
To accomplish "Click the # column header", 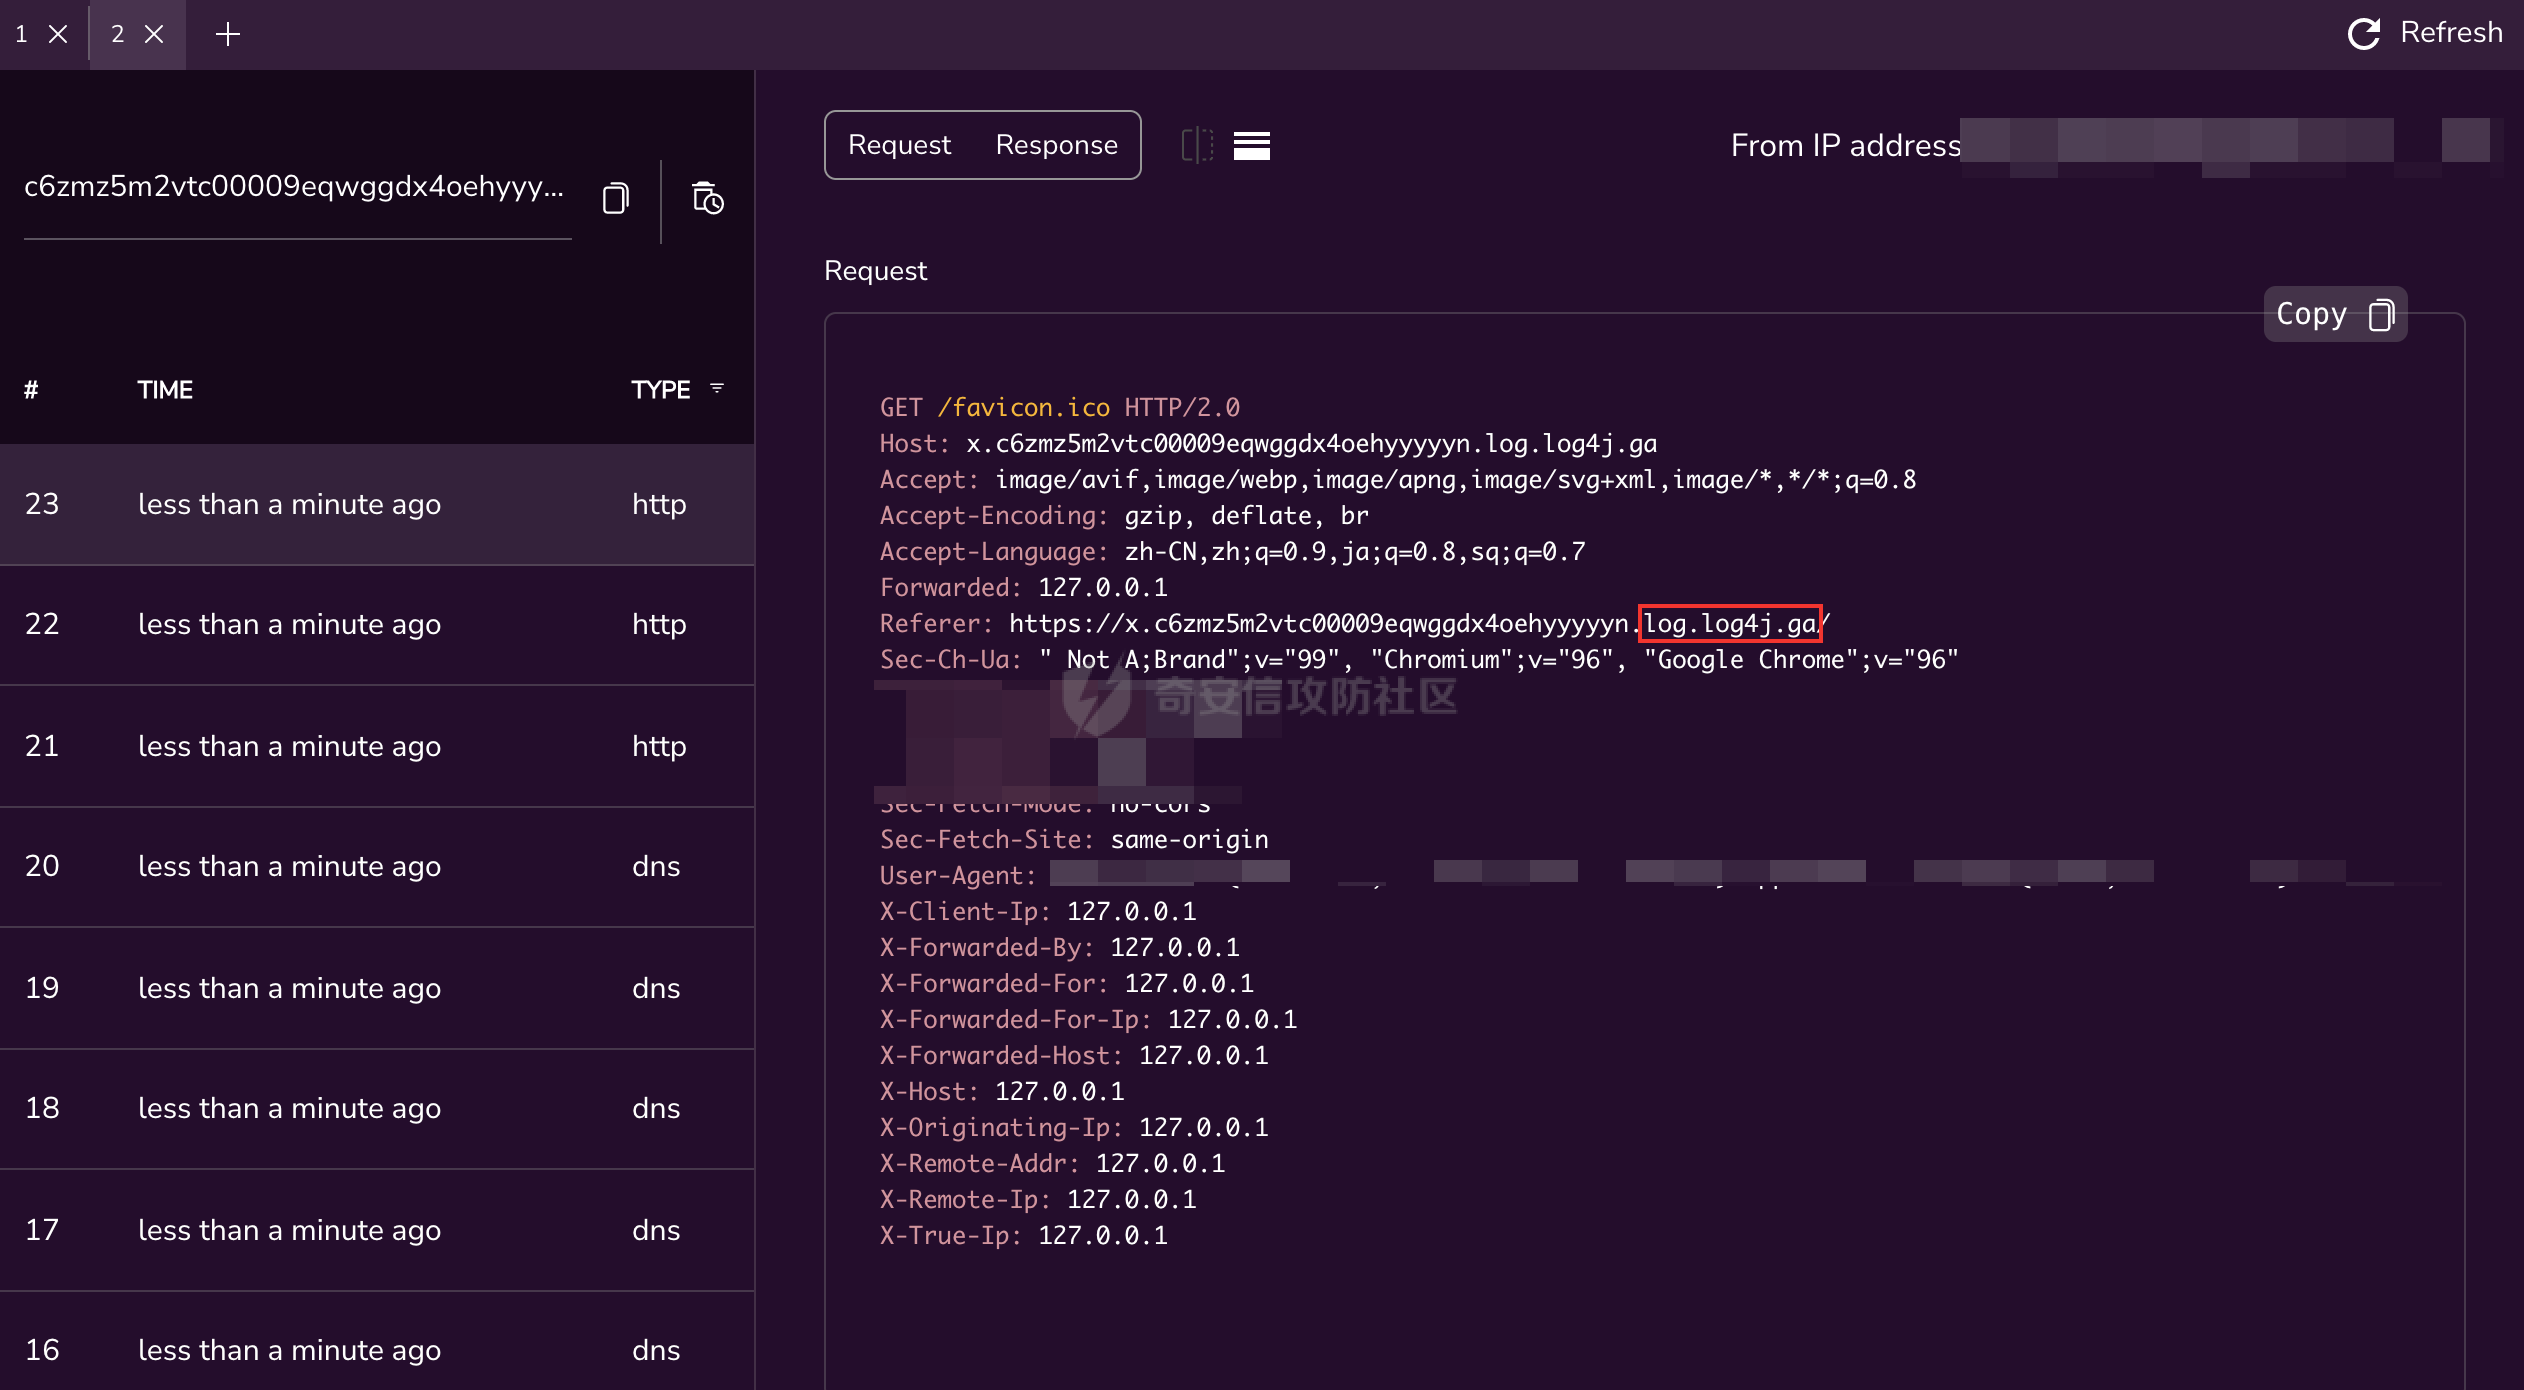I will (31, 390).
